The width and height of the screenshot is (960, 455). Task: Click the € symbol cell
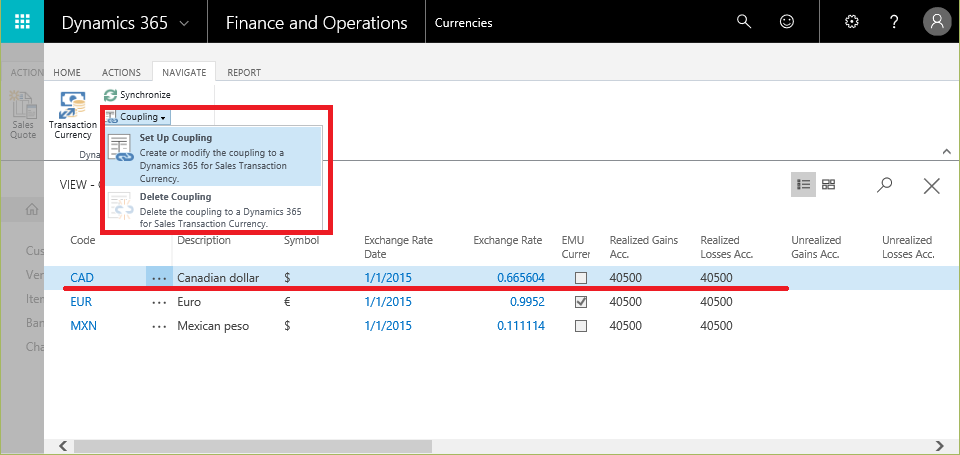coord(287,302)
